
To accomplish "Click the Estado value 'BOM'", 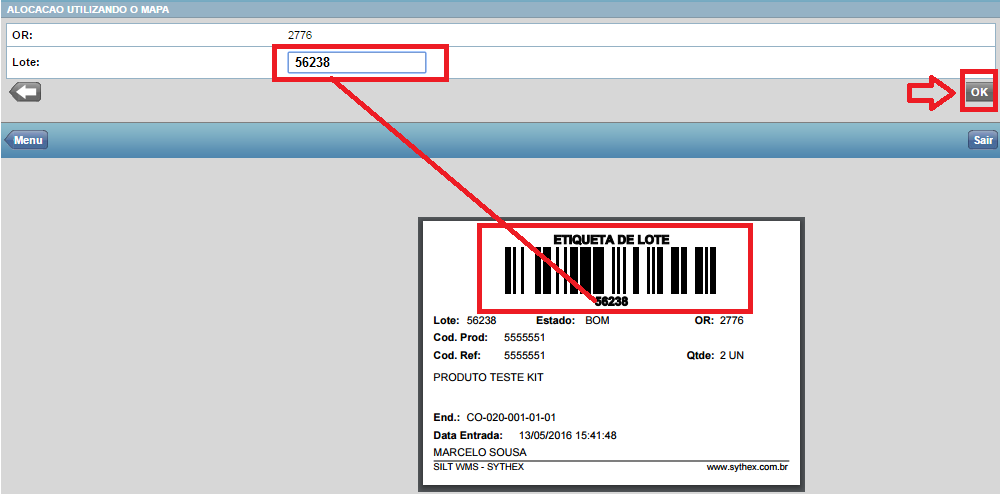I will coord(597,320).
